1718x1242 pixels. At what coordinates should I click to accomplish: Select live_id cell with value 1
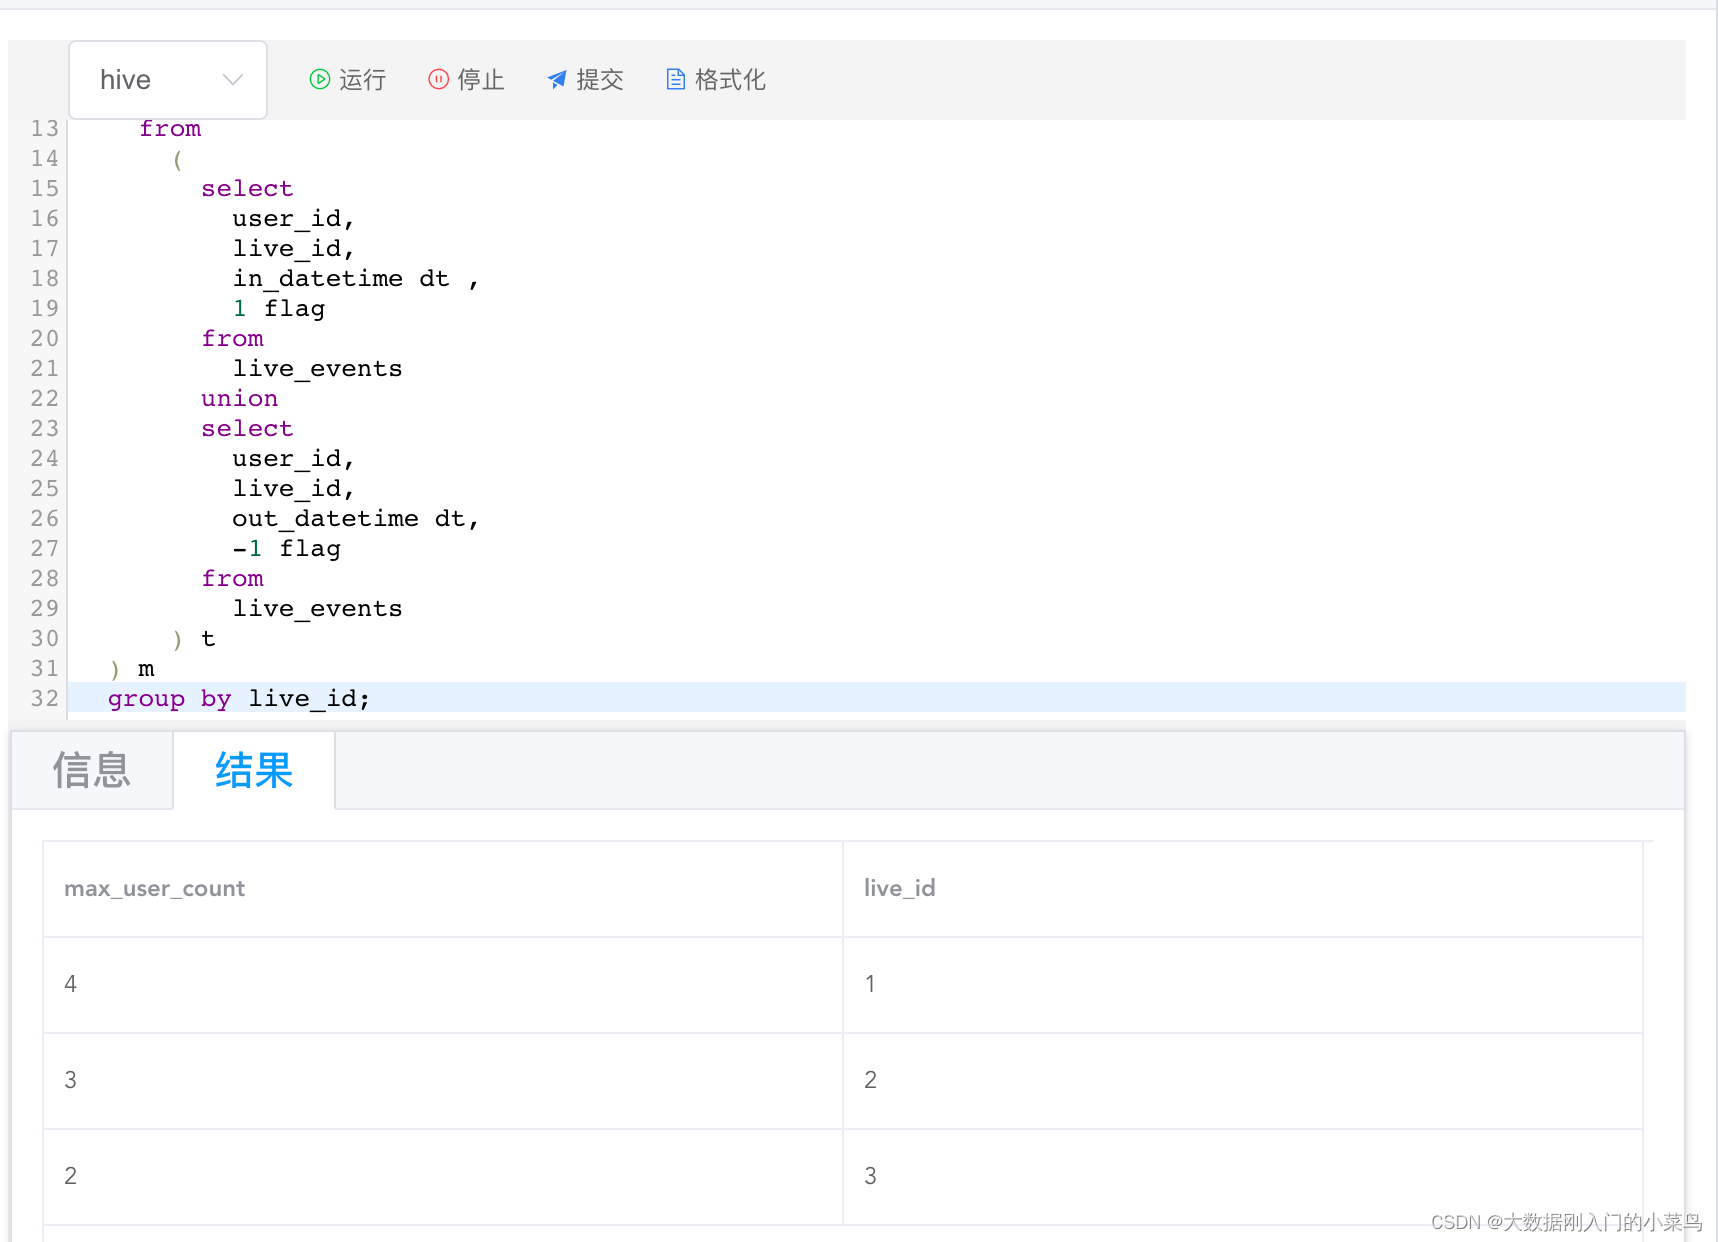[x=1243, y=984]
